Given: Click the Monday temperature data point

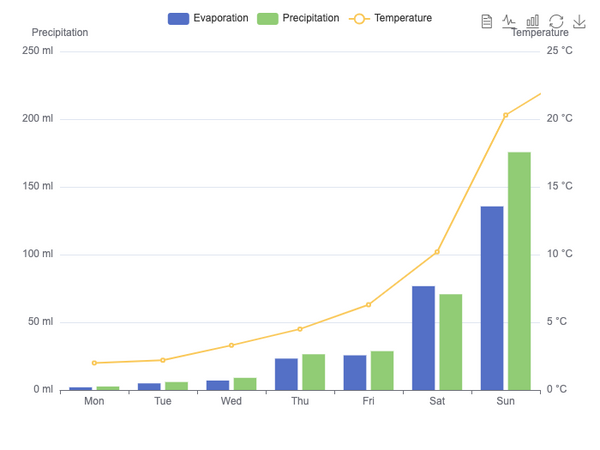Looking at the screenshot, I should point(94,363).
